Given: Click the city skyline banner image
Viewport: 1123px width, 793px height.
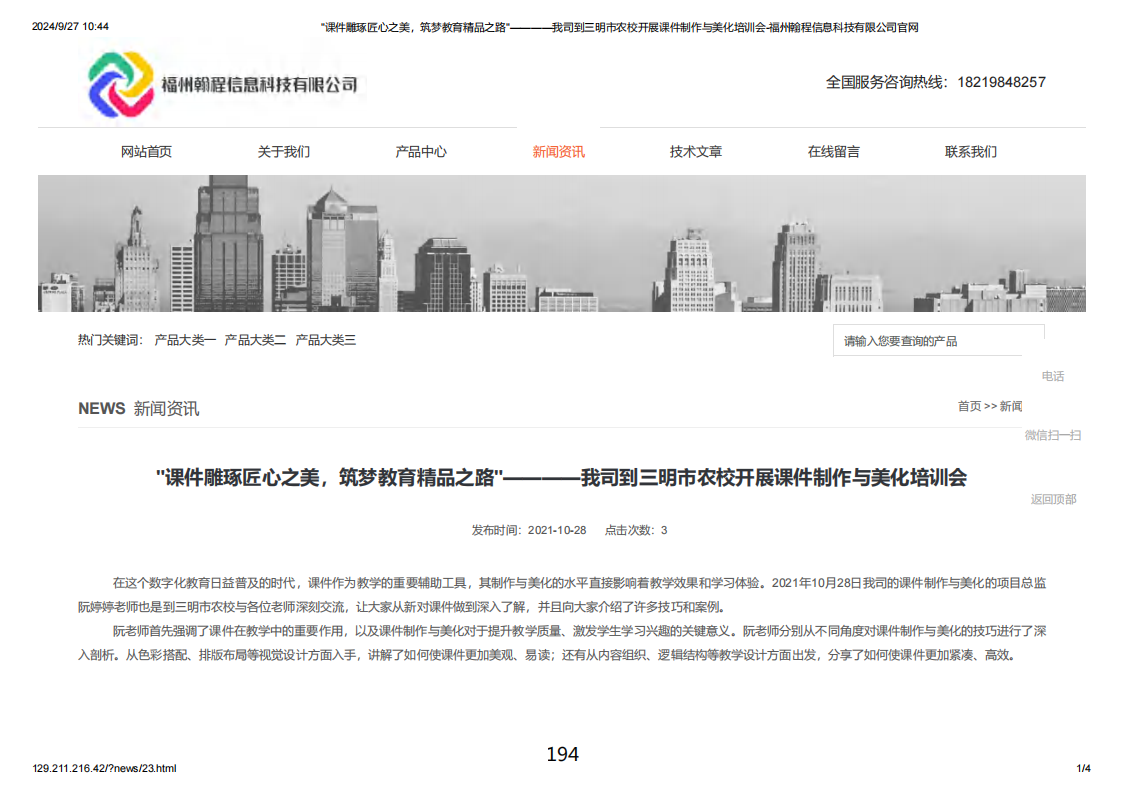Looking at the screenshot, I should pos(562,244).
